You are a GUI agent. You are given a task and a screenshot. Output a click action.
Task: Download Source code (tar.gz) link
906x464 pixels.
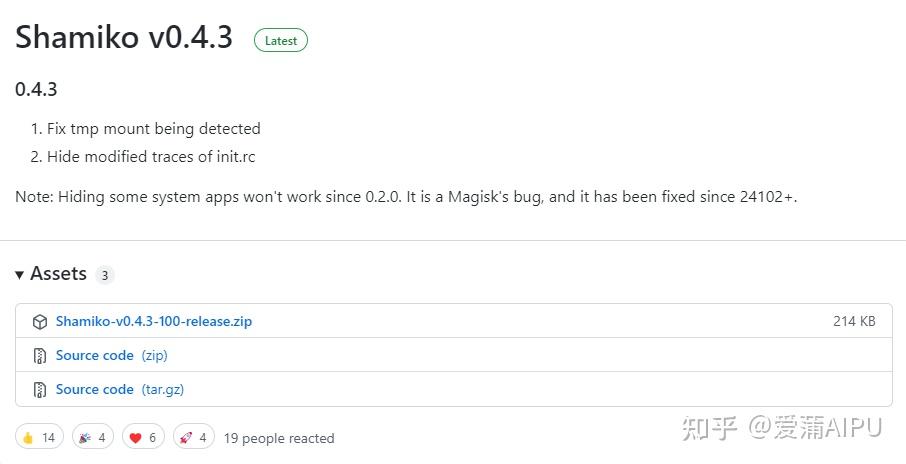click(95, 390)
